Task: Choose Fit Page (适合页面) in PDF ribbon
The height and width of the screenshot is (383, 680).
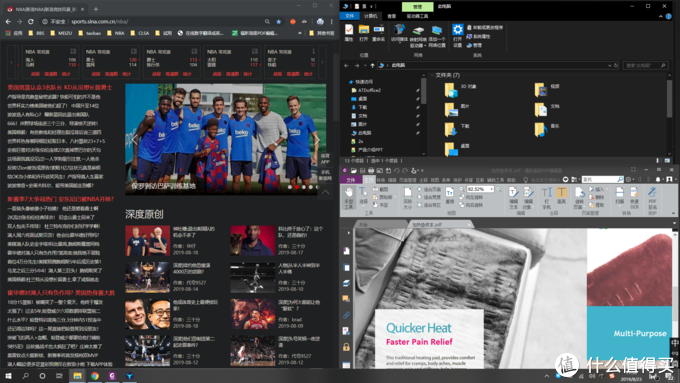Action: click(x=429, y=190)
